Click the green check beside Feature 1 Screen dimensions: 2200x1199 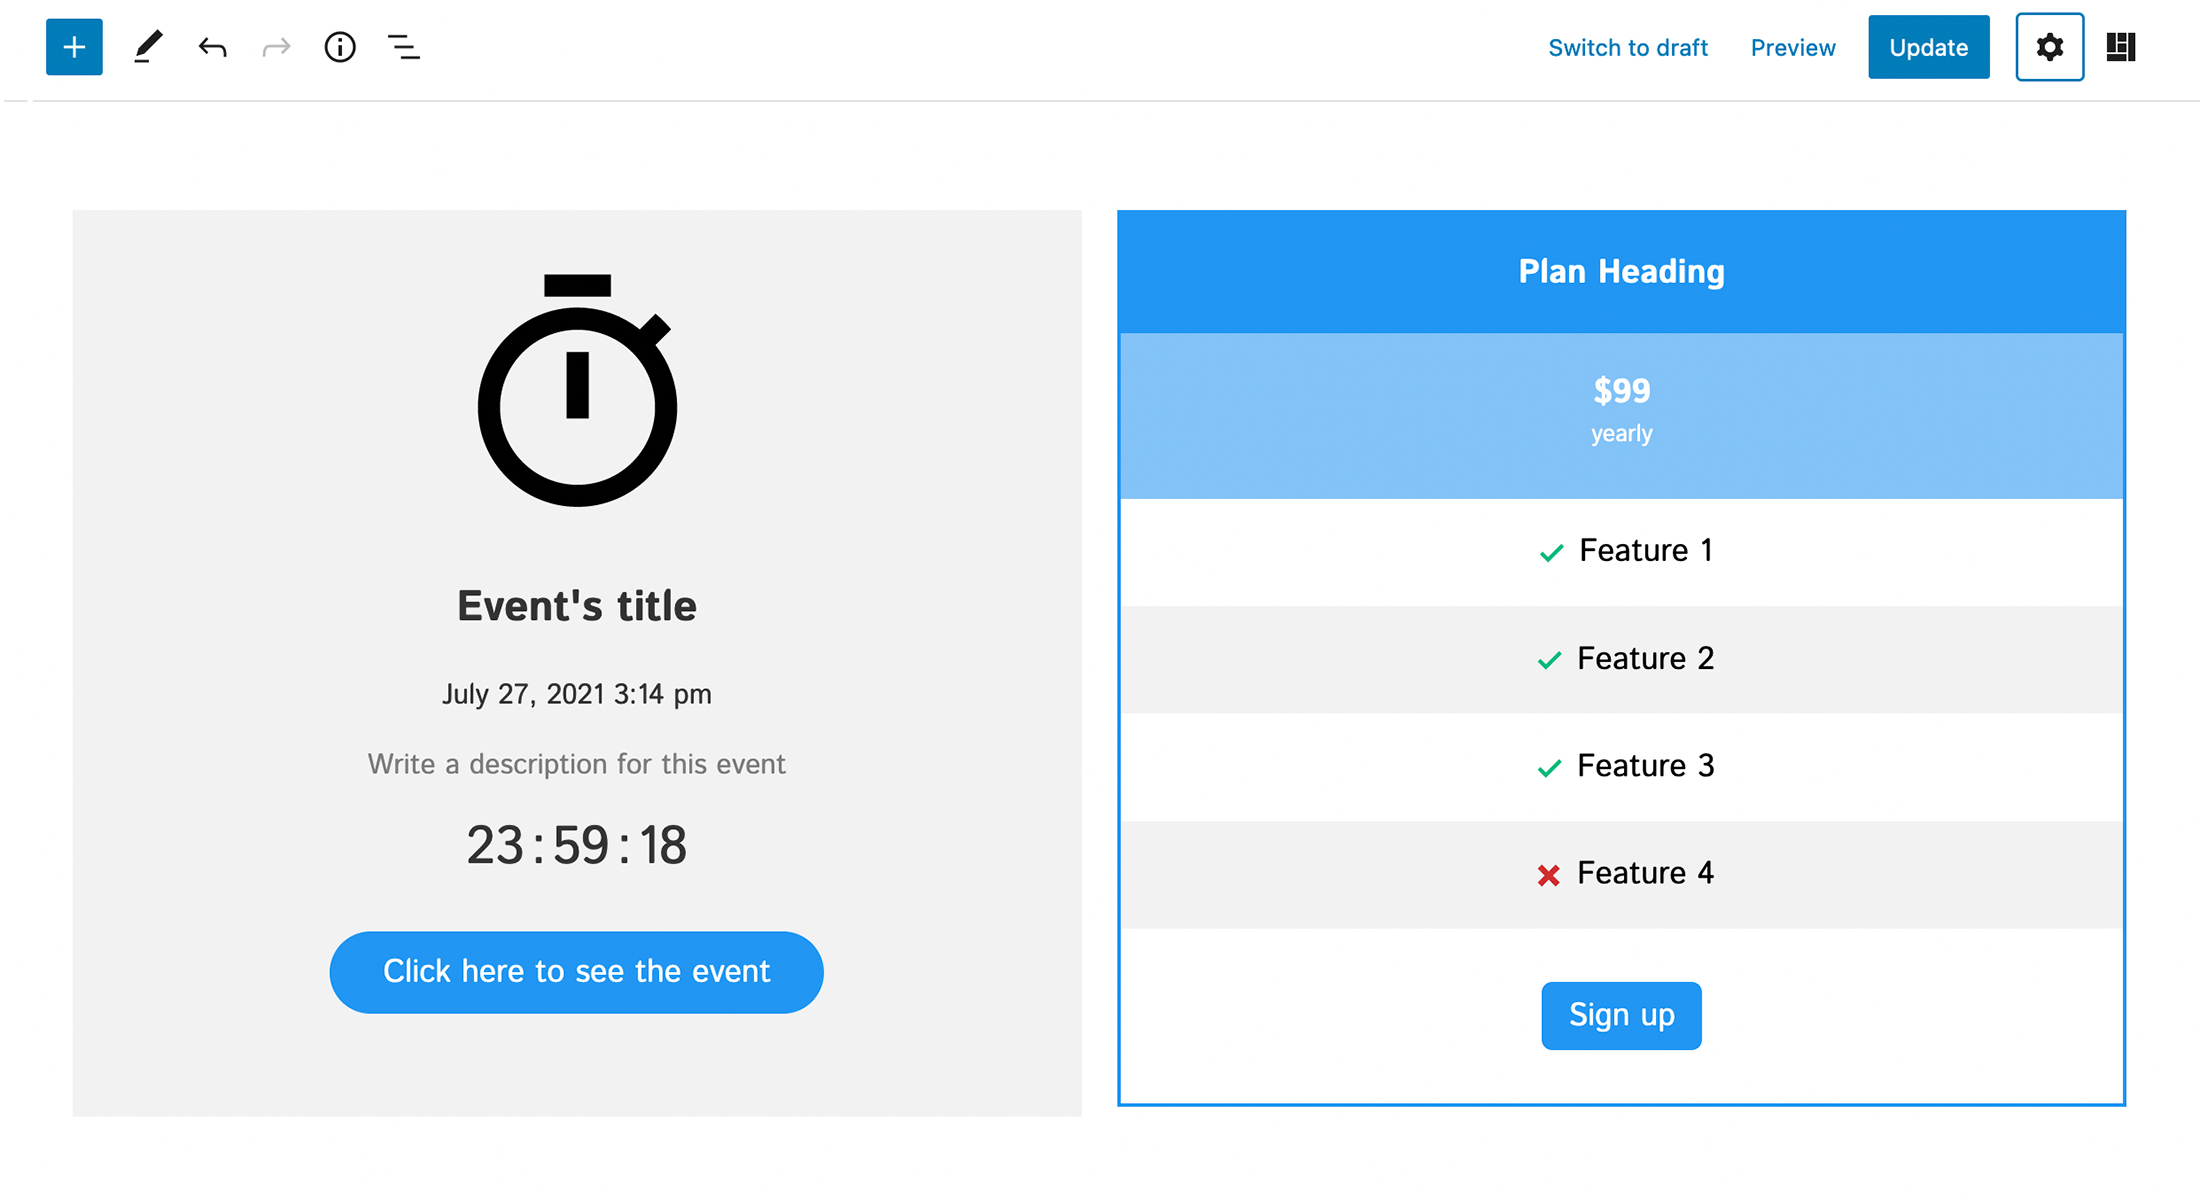pyautogui.click(x=1551, y=553)
